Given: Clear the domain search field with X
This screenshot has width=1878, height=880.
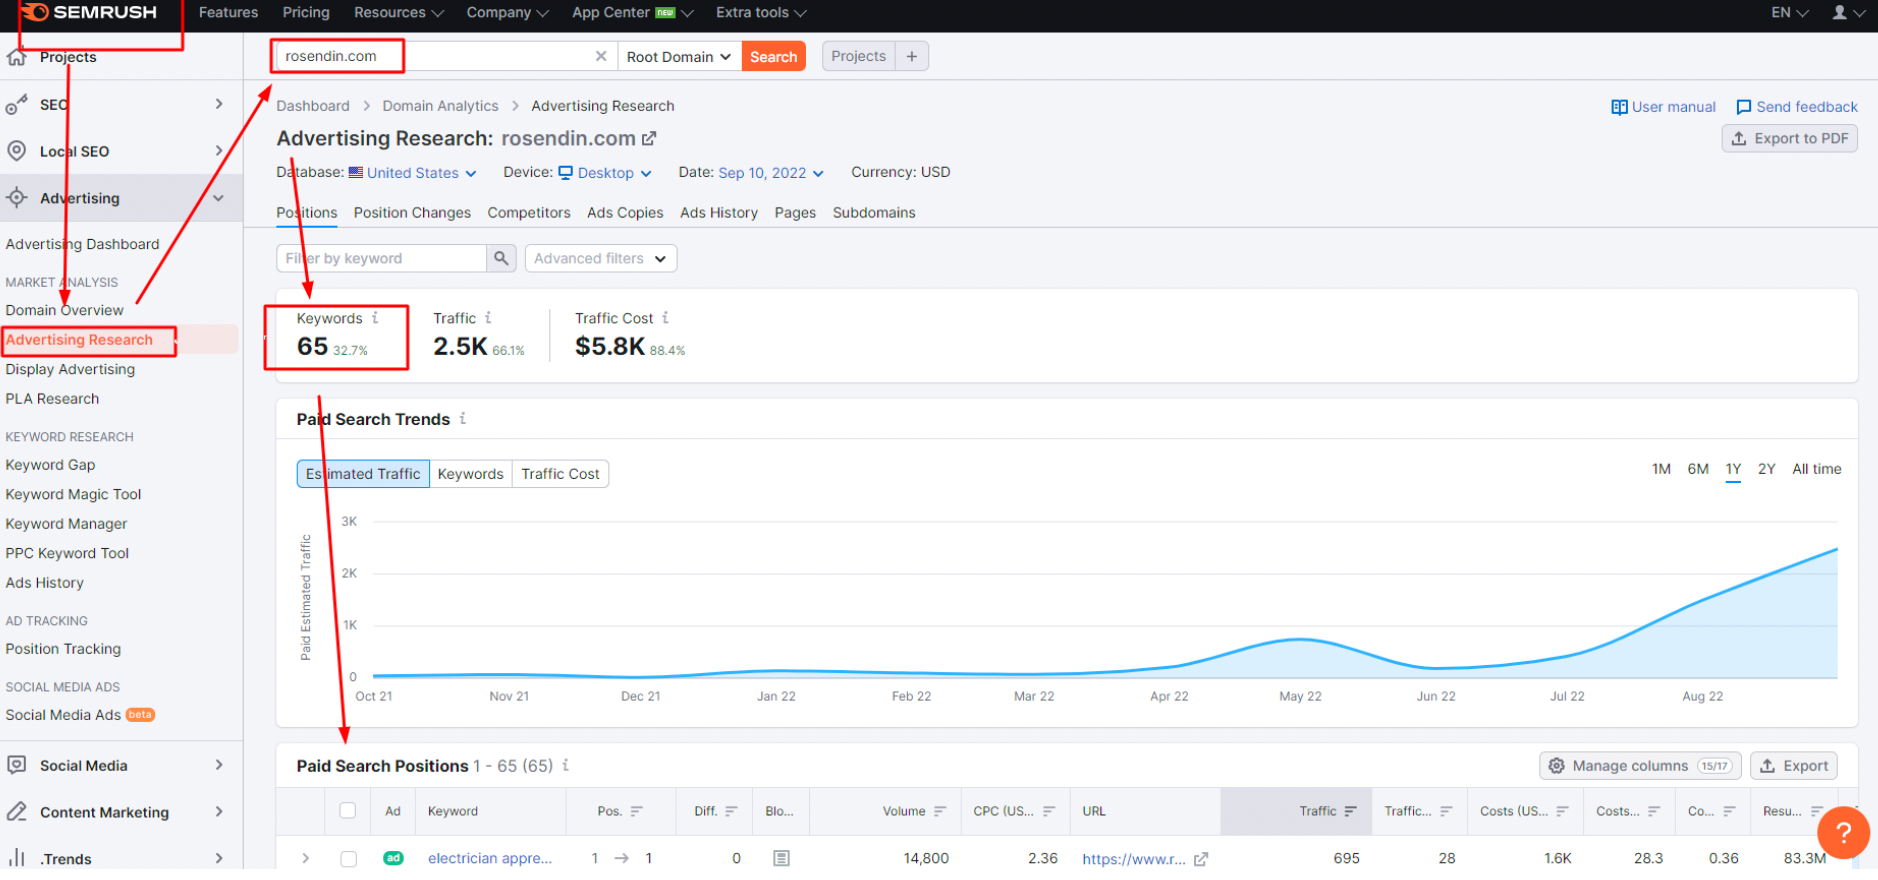Looking at the screenshot, I should pyautogui.click(x=601, y=56).
